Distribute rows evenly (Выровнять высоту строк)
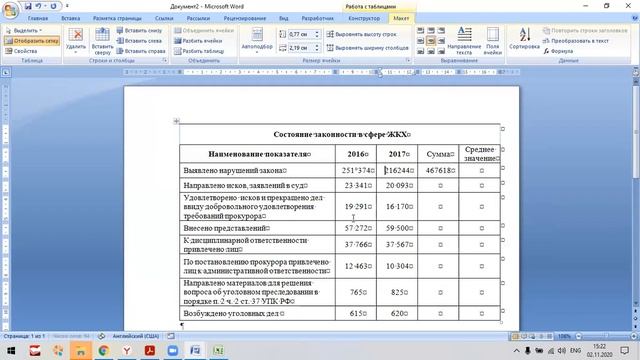 362,34
